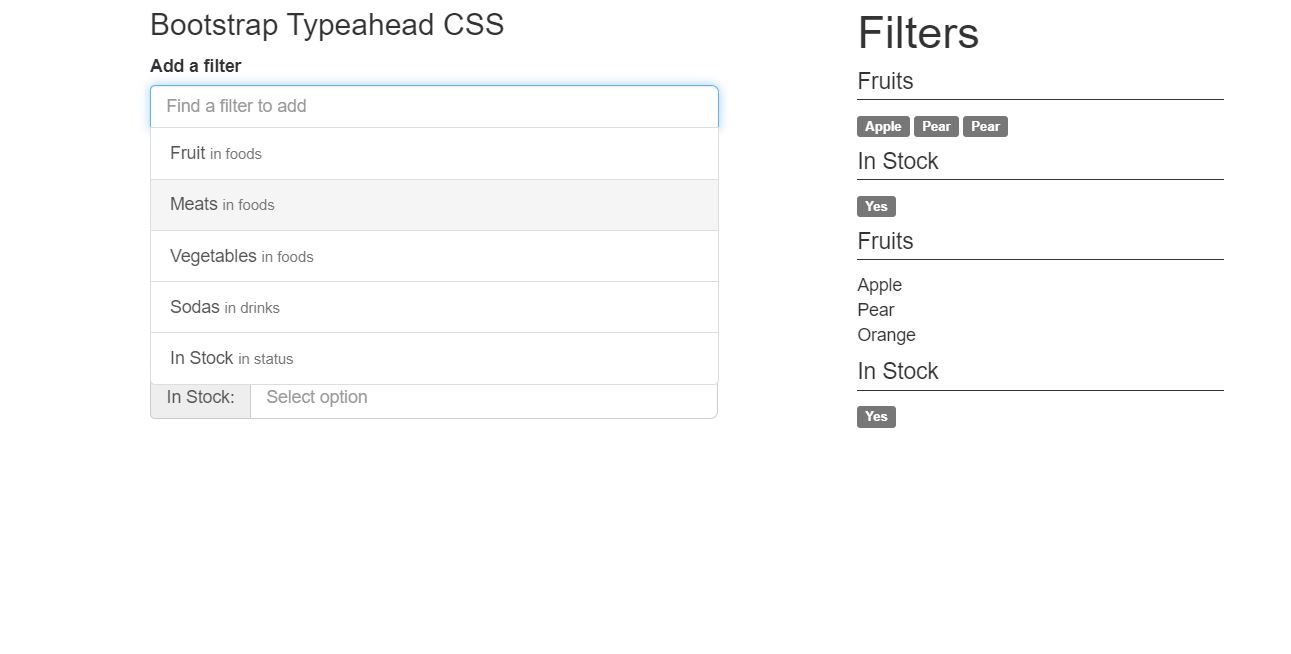Viewport: 1291px width, 654px height.
Task: Select "In Stock in status" suggestion
Action: point(231,357)
